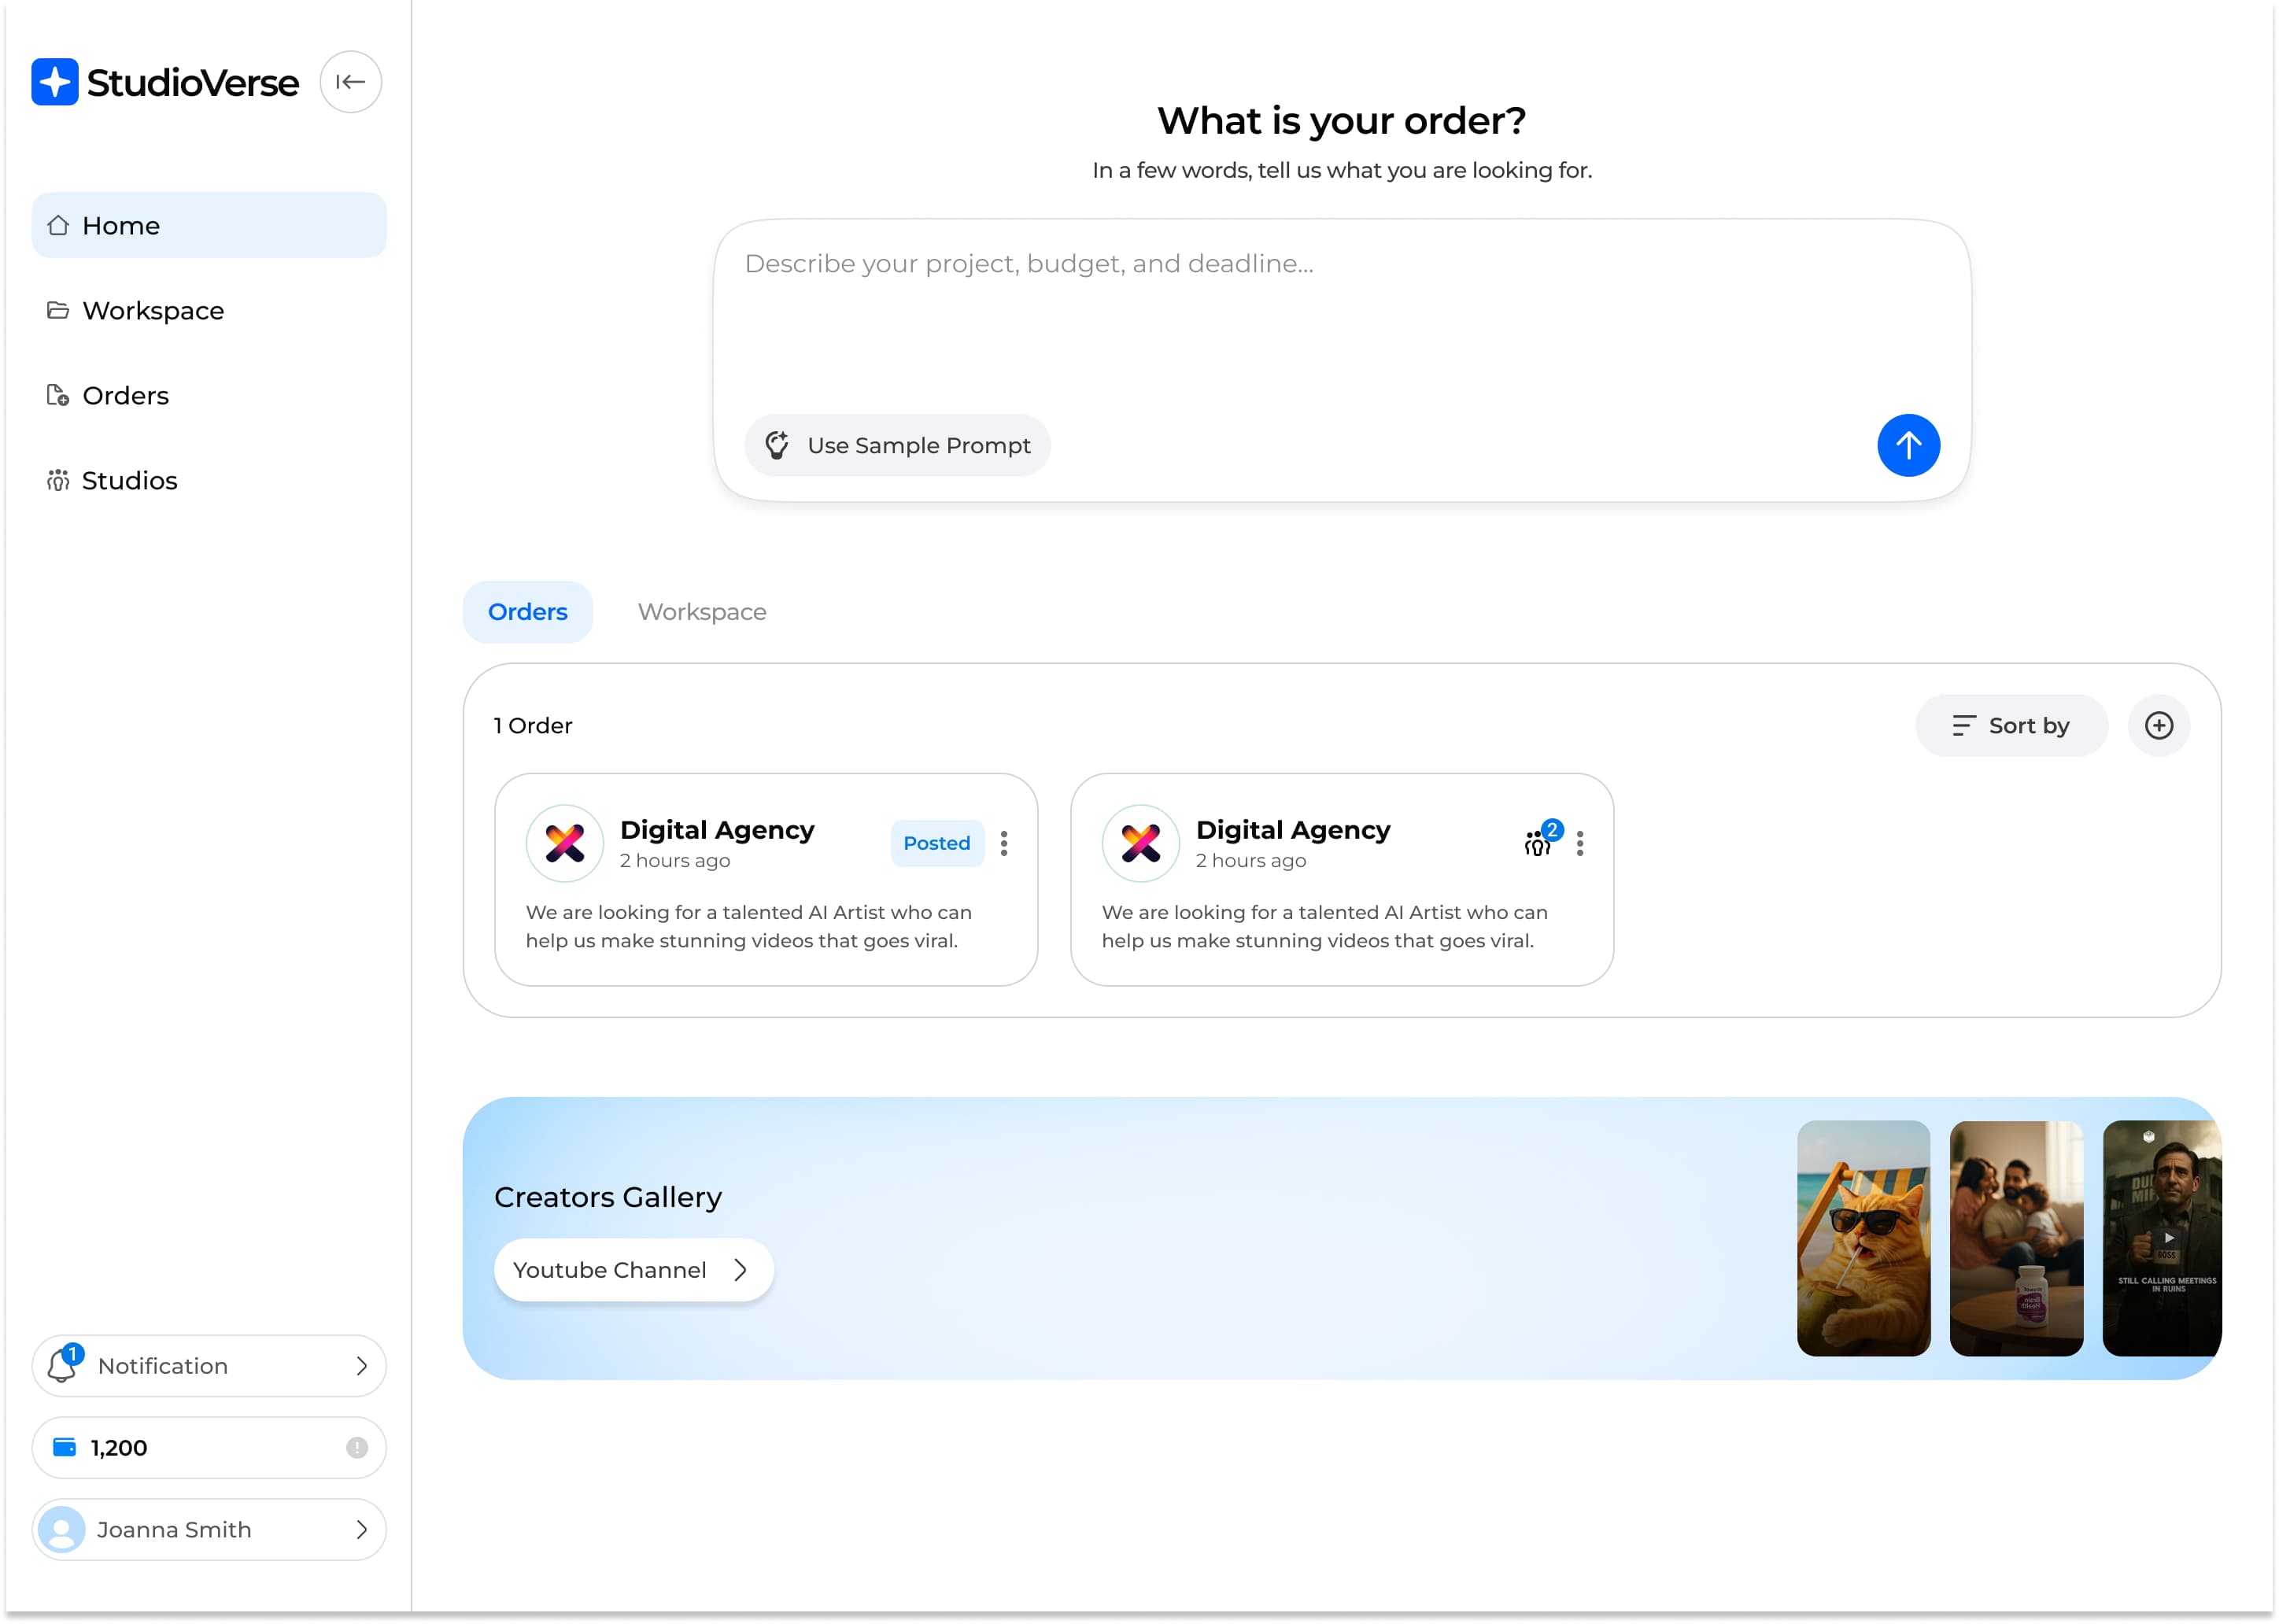
Task: Select Studios in the sidebar menu
Action: click(129, 480)
